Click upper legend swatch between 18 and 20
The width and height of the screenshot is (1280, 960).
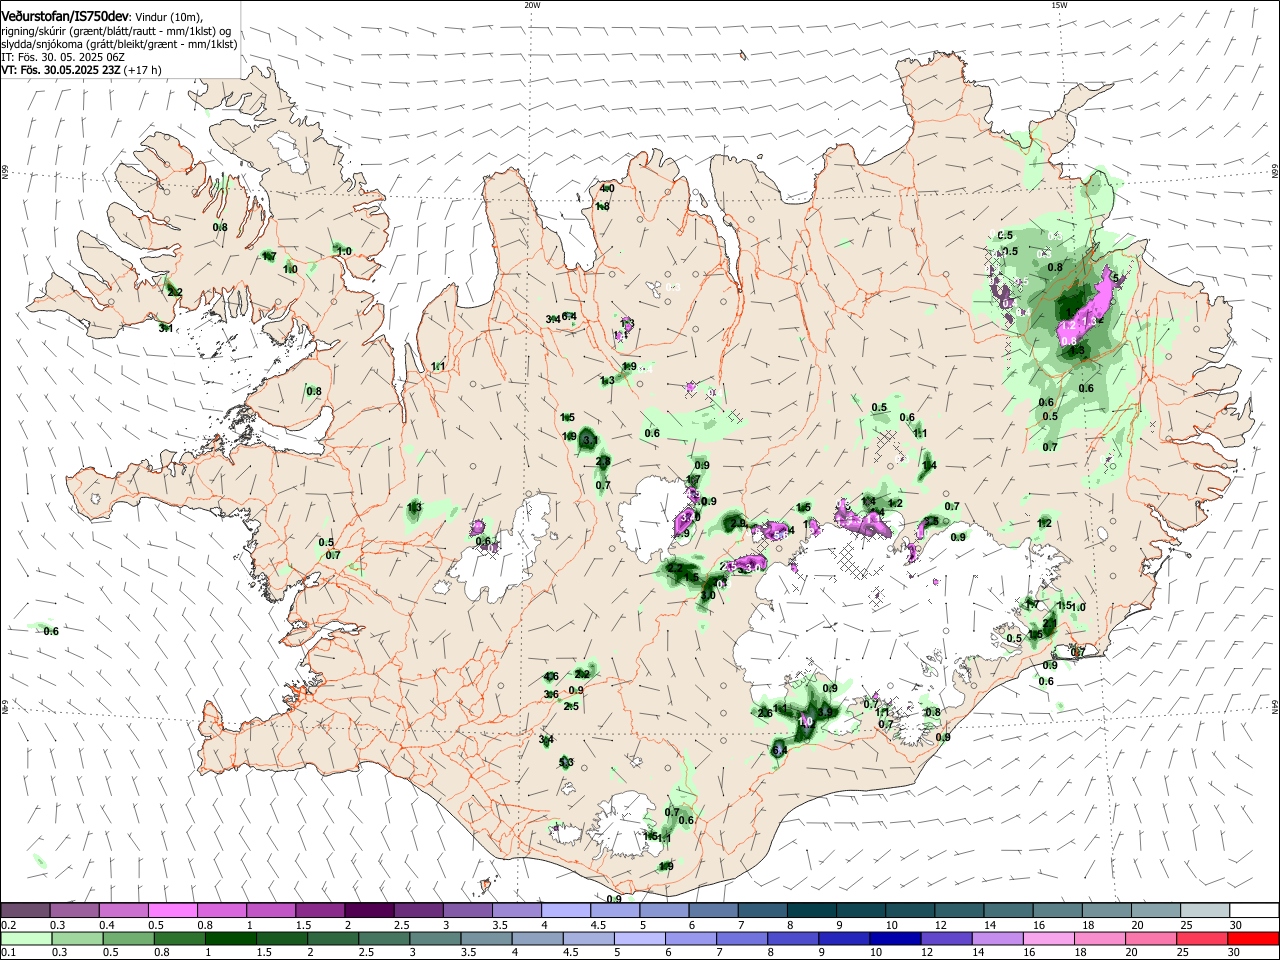tap(1106, 911)
